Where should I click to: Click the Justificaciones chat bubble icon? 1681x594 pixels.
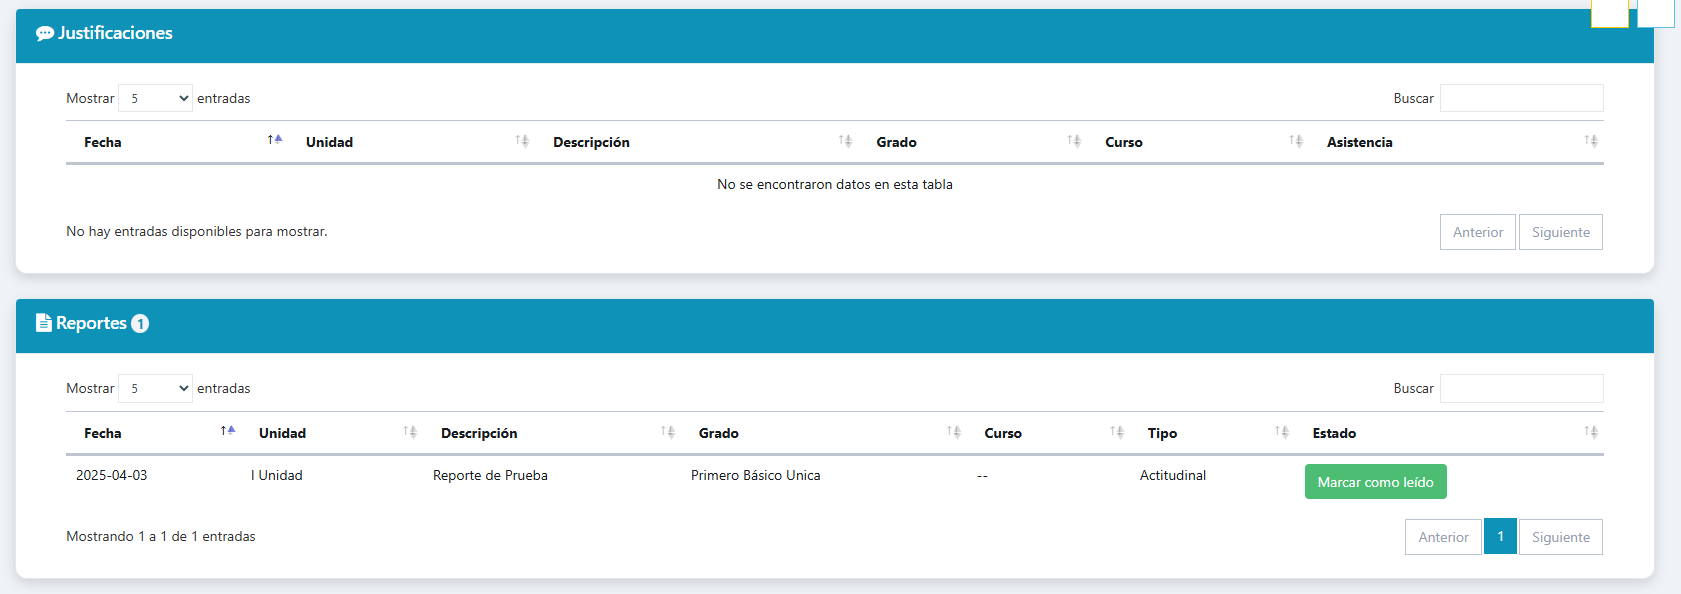click(45, 33)
